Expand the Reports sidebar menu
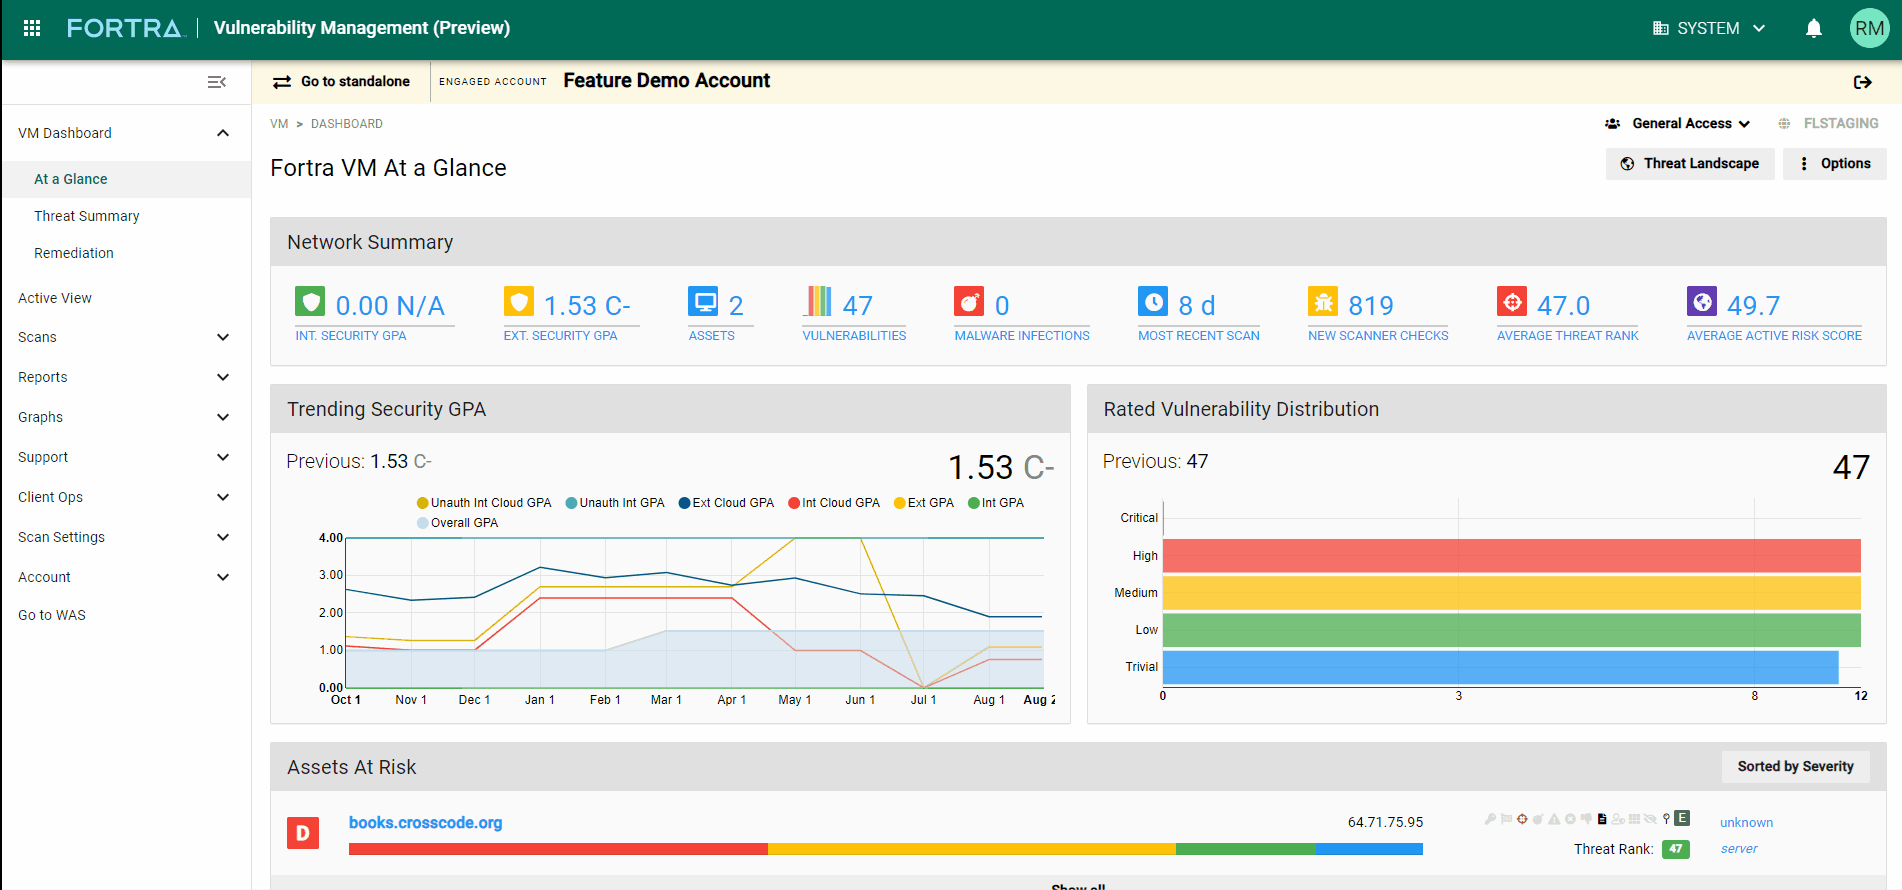The image size is (1902, 890). click(223, 377)
